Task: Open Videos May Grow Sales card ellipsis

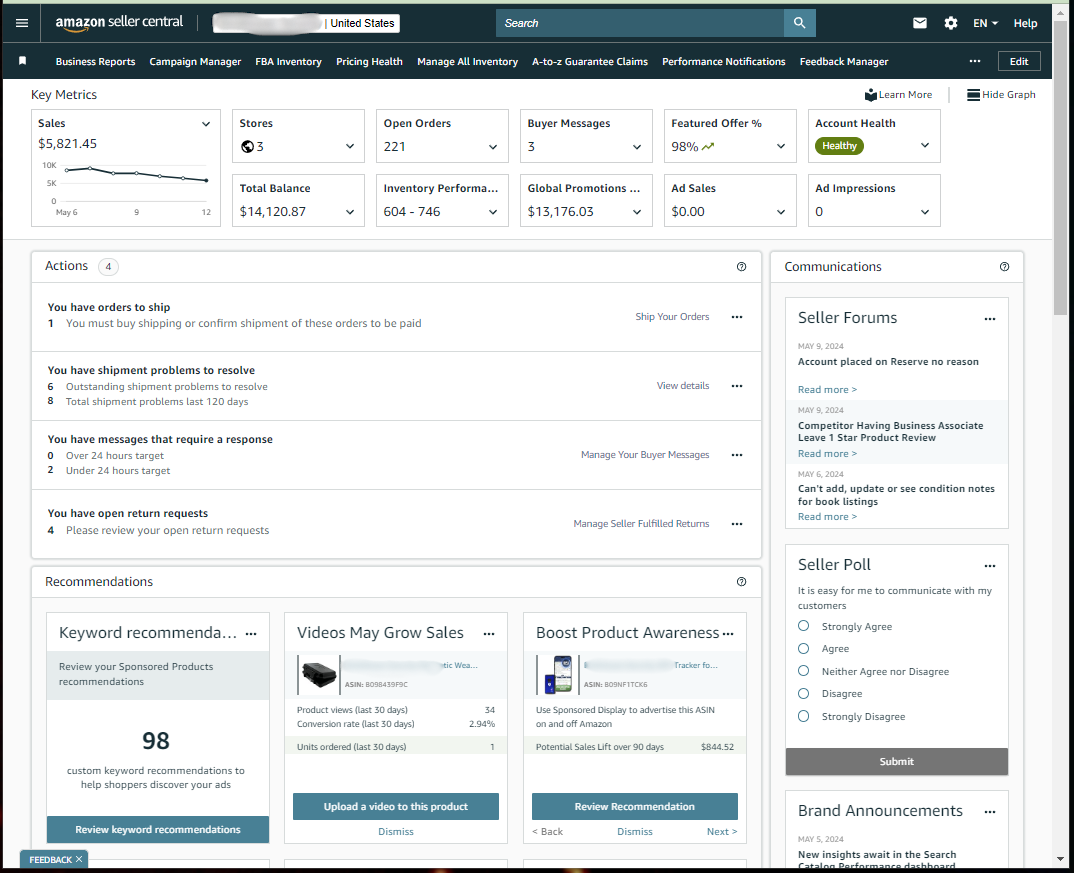Action: [x=489, y=634]
